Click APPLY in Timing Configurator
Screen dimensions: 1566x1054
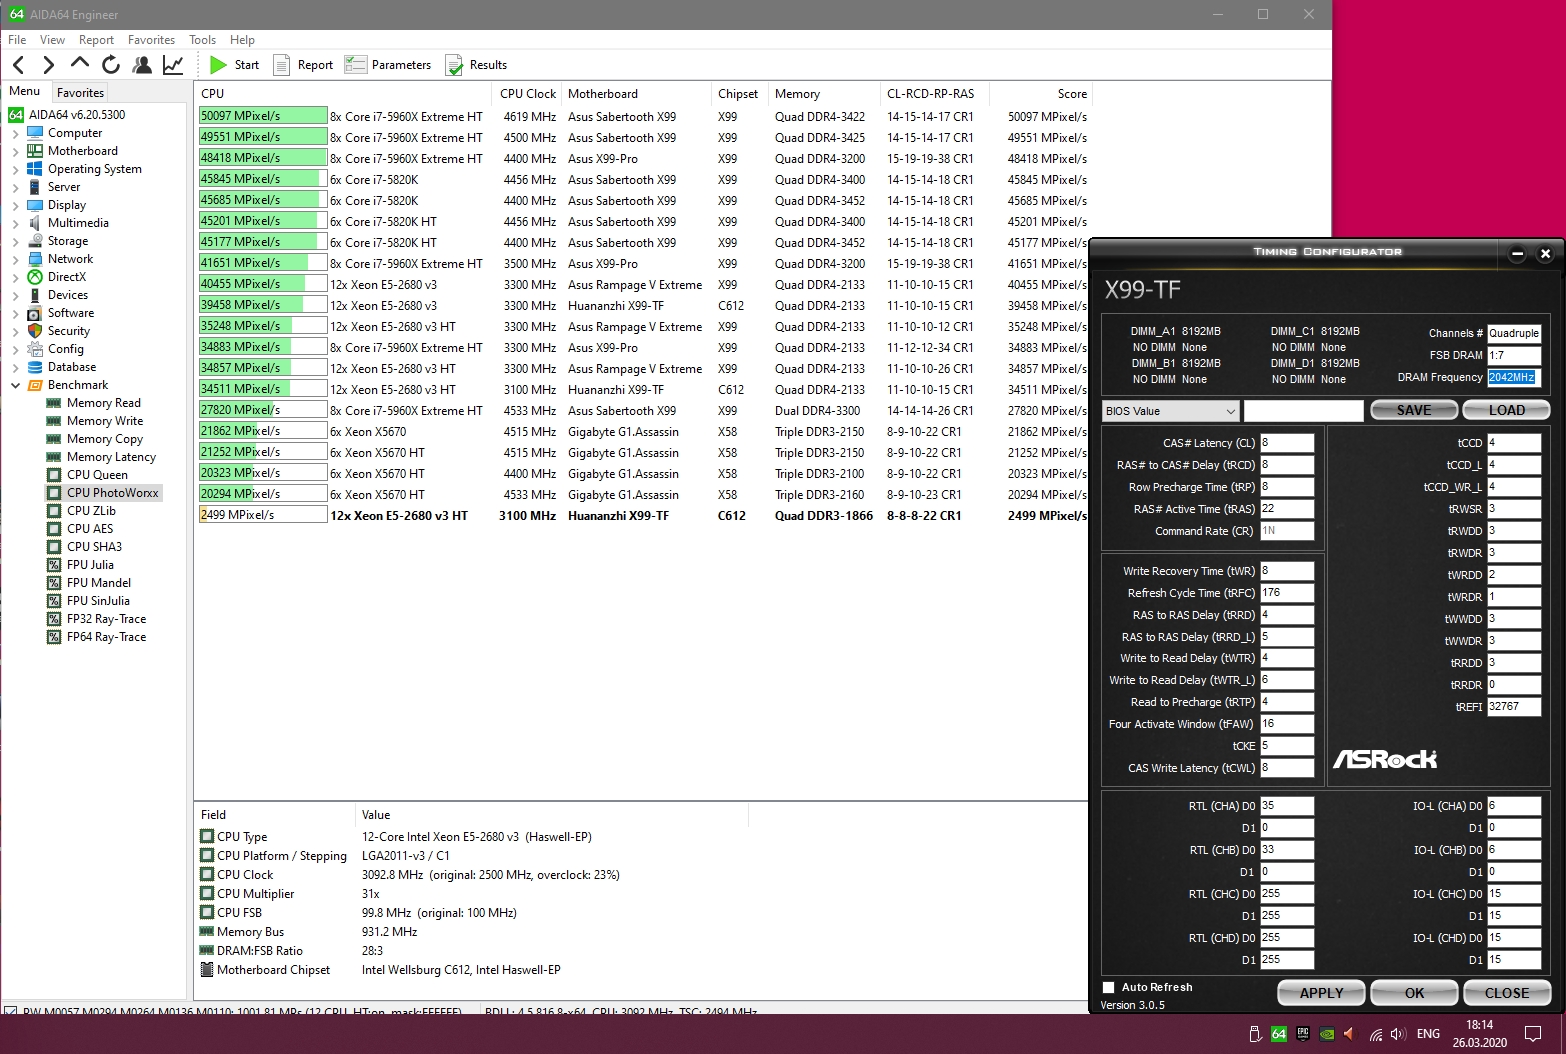click(1321, 993)
